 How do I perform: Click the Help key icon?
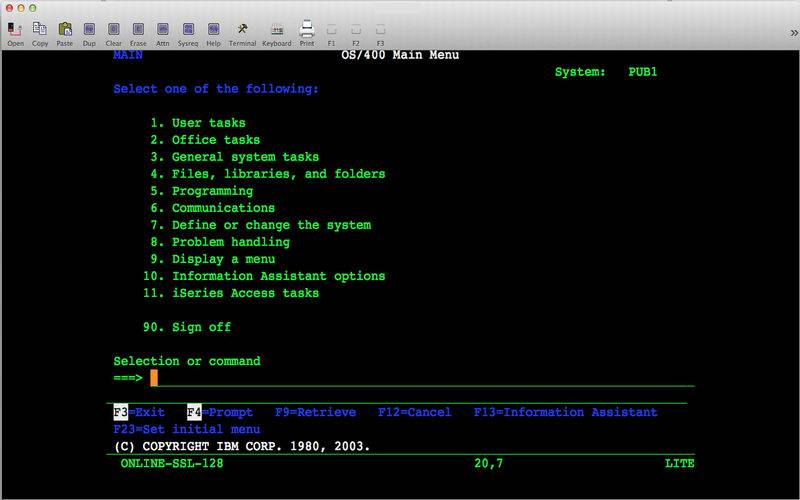(x=213, y=34)
